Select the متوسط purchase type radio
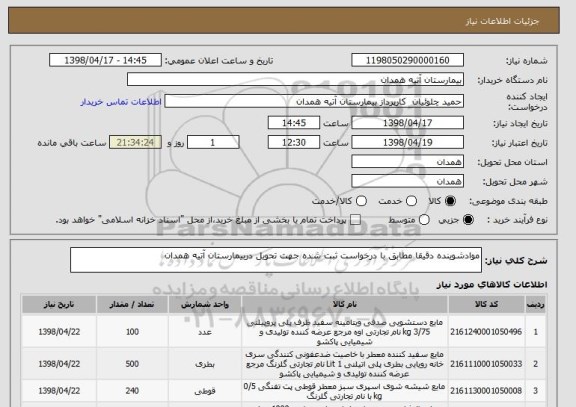Image resolution: width=576 pixels, height=407 pixels. pyautogui.click(x=424, y=220)
